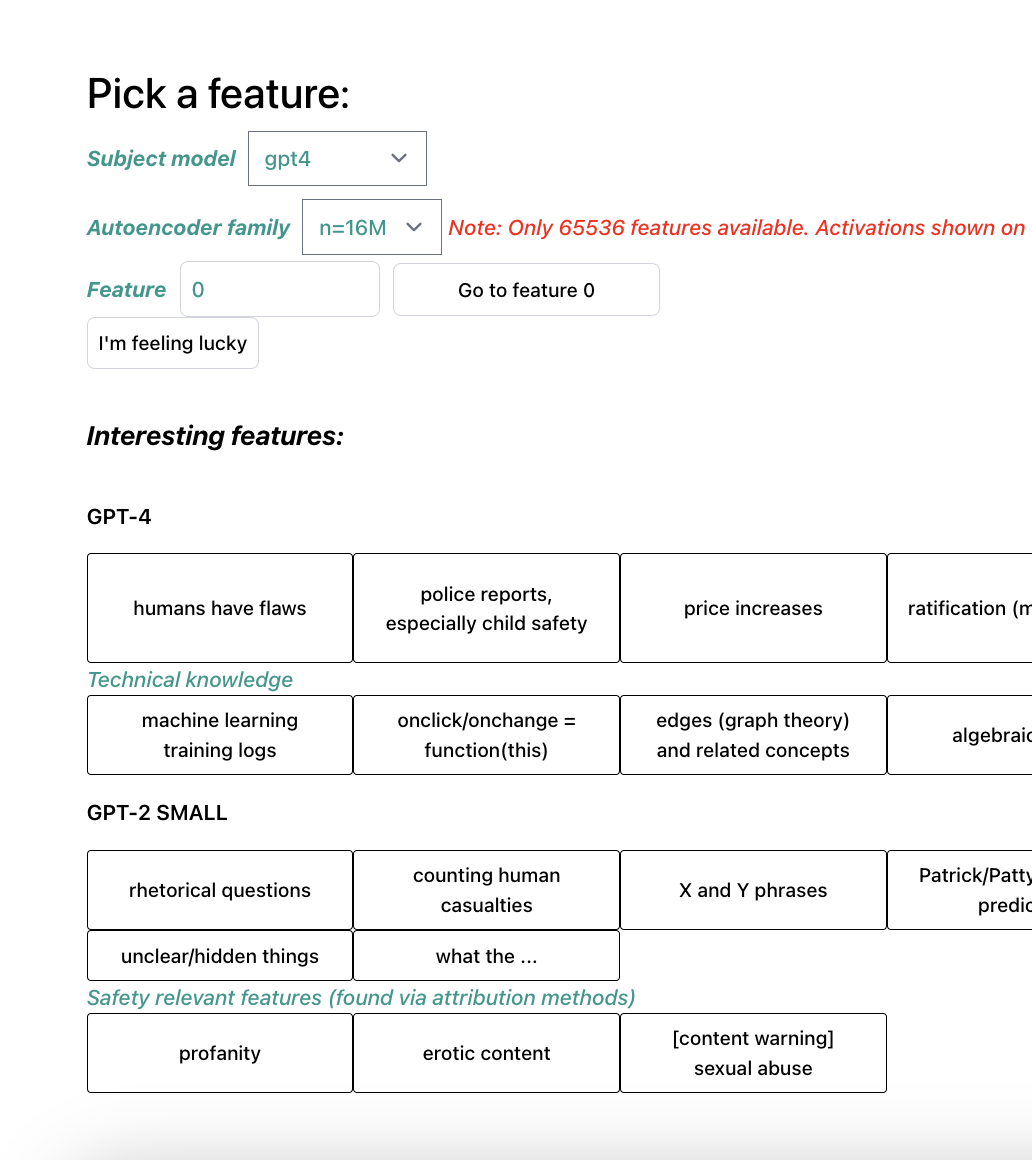The height and width of the screenshot is (1160, 1032).
Task: Open counting human casualties feature
Action: (486, 890)
